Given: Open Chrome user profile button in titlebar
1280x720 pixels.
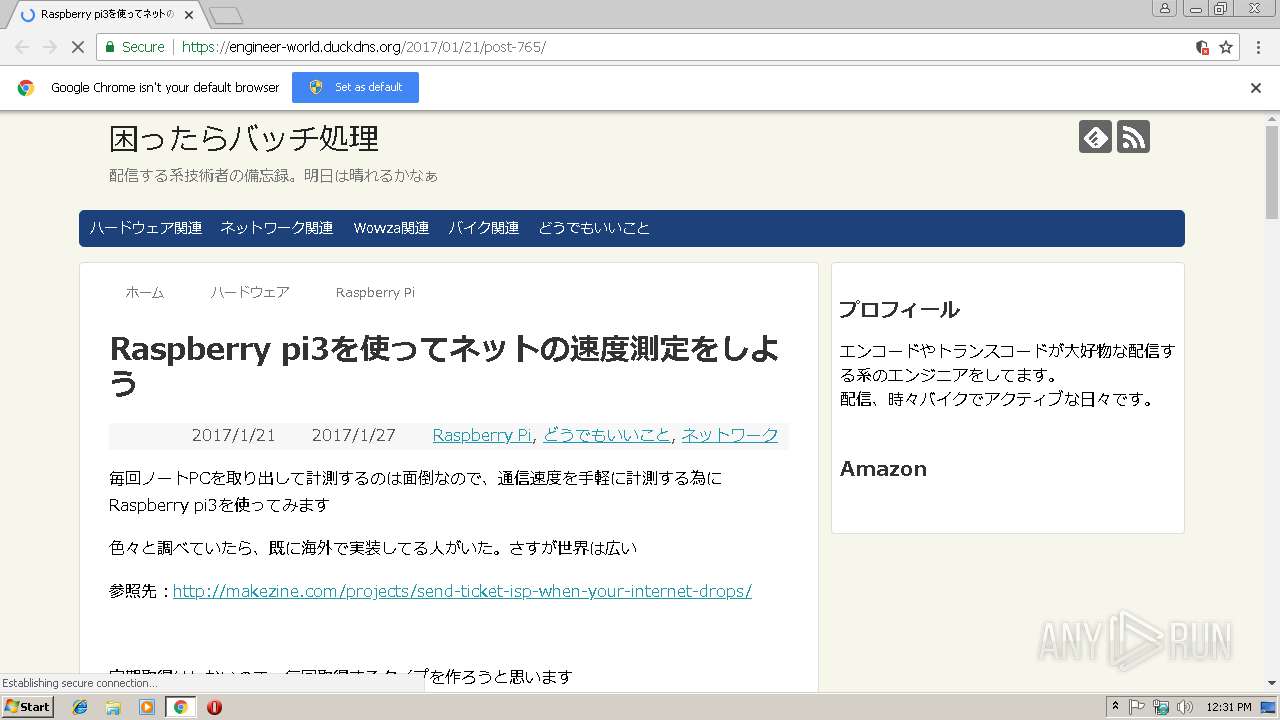Looking at the screenshot, I should point(1164,8).
